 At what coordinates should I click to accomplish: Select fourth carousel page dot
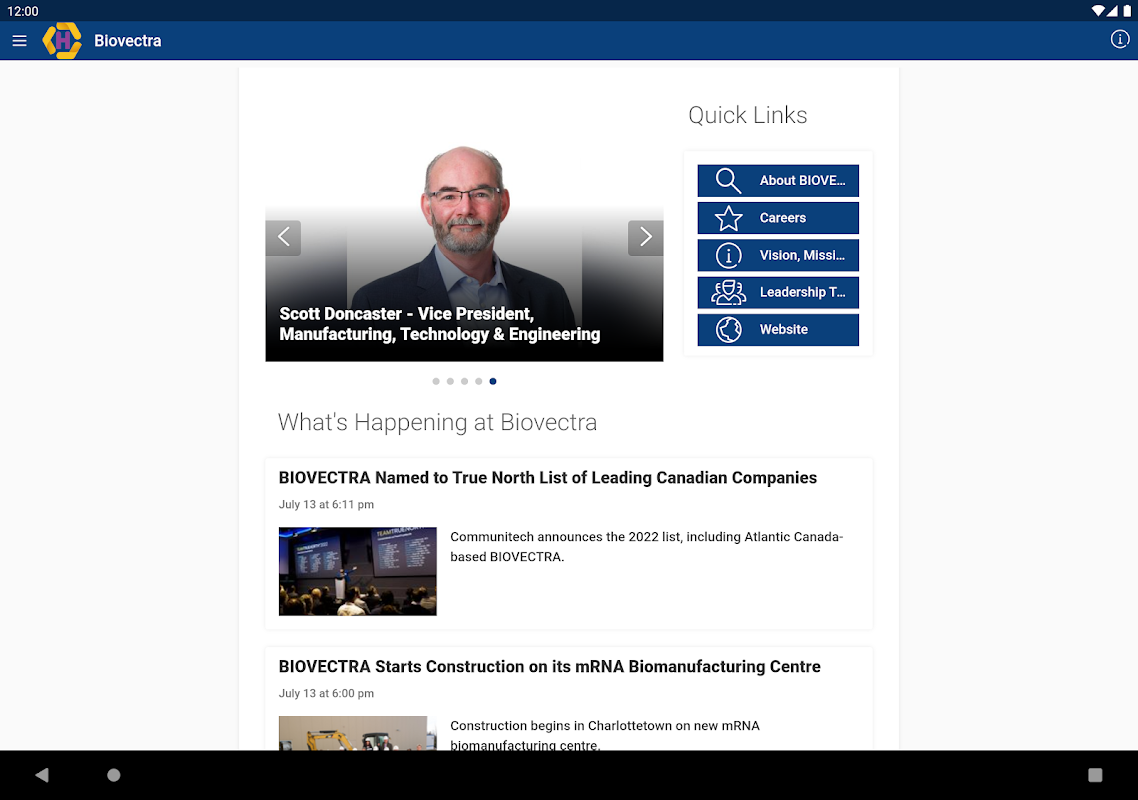tap(478, 381)
